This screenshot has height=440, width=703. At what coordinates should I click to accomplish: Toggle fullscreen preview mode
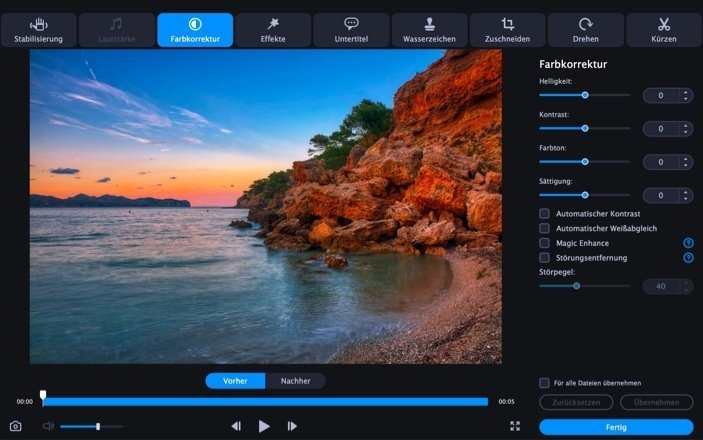tap(515, 426)
